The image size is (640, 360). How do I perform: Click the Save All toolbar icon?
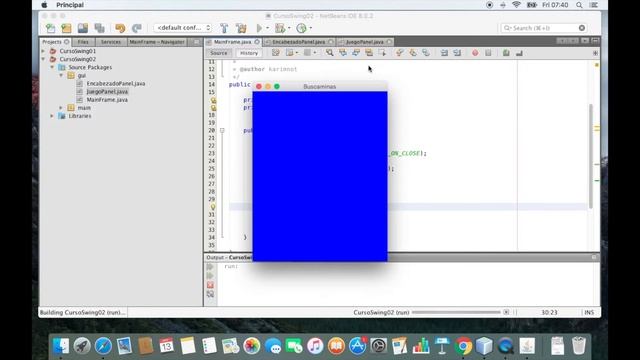point(100,28)
